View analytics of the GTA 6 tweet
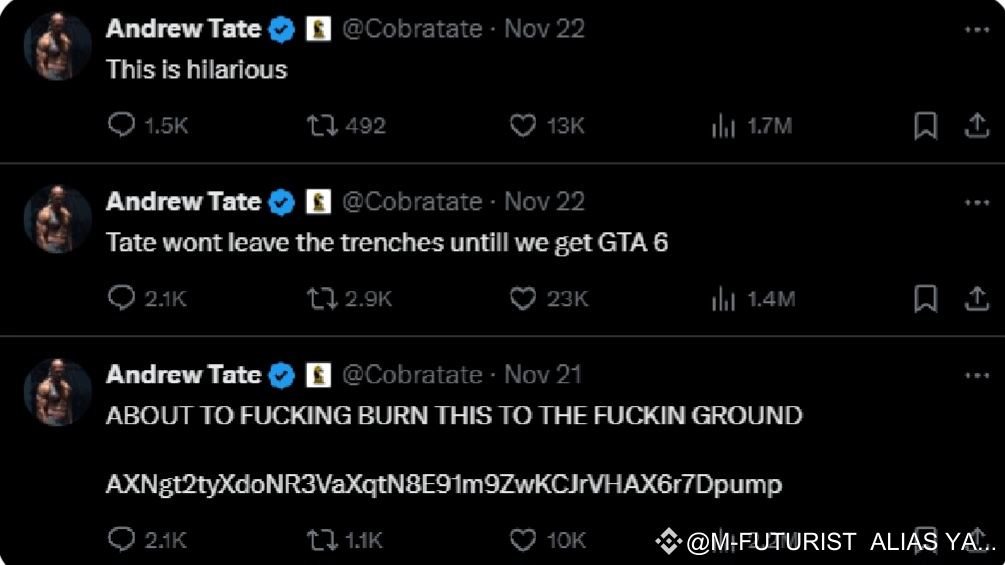 (x=723, y=299)
